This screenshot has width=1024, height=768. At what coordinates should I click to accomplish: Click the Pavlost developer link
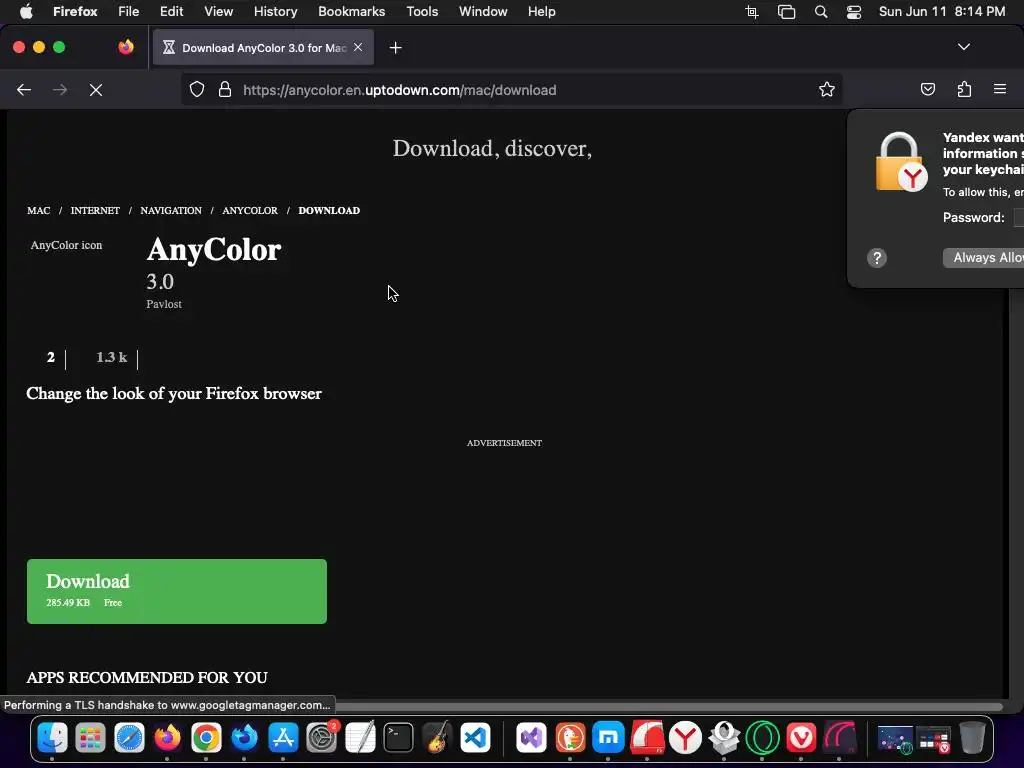click(x=164, y=304)
